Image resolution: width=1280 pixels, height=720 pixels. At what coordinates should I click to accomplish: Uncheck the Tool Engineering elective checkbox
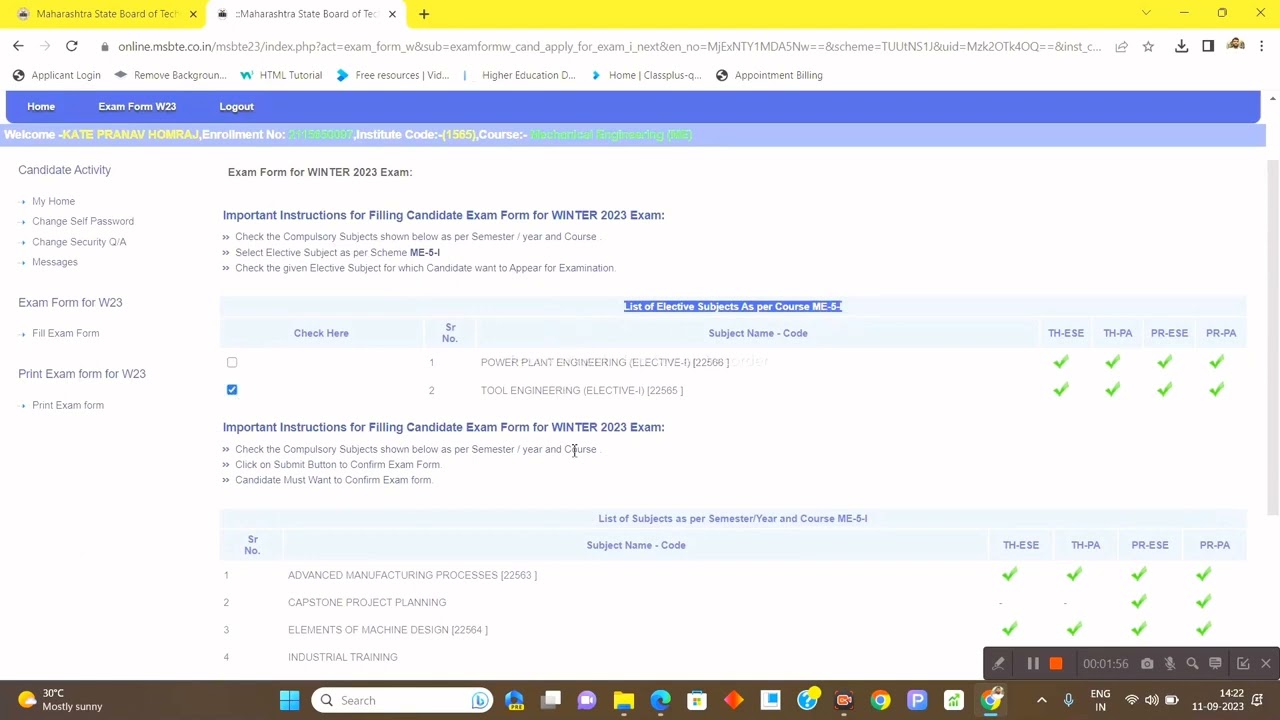(x=232, y=390)
